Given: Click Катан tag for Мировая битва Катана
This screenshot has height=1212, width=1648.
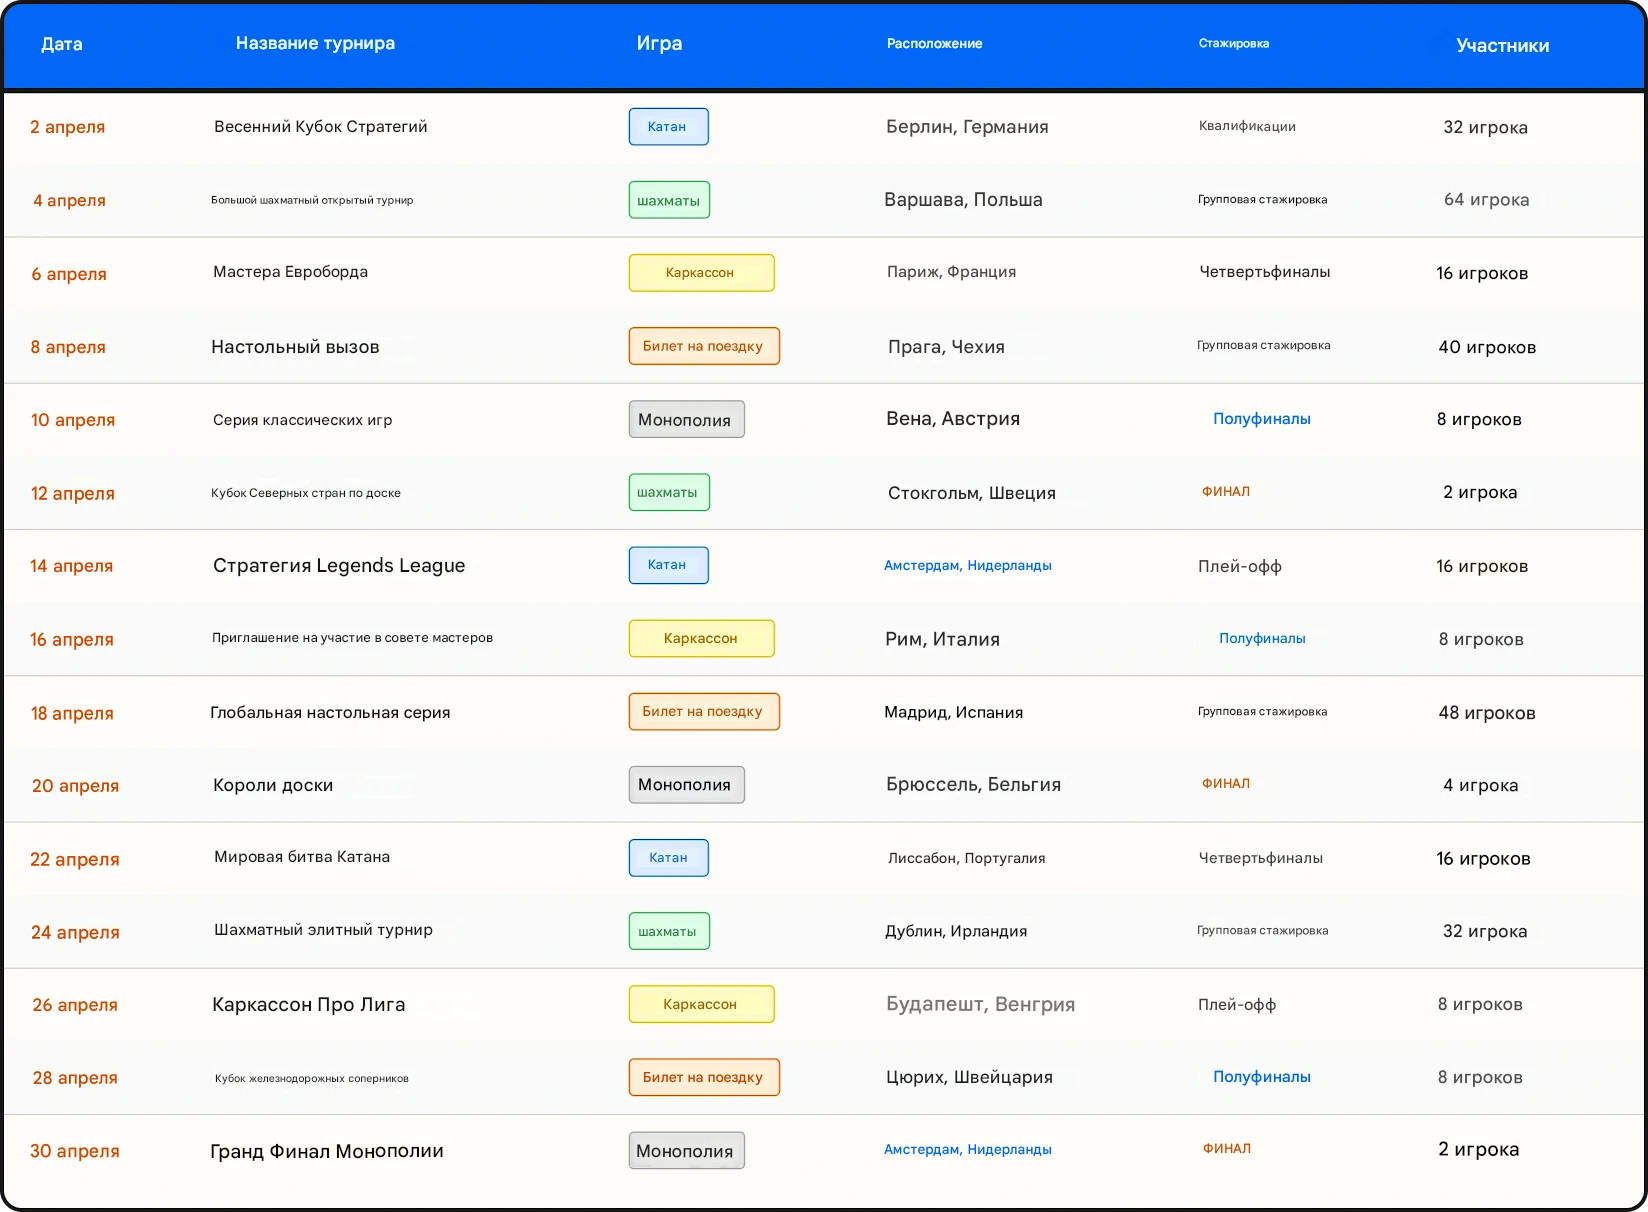Looking at the screenshot, I should pos(668,858).
